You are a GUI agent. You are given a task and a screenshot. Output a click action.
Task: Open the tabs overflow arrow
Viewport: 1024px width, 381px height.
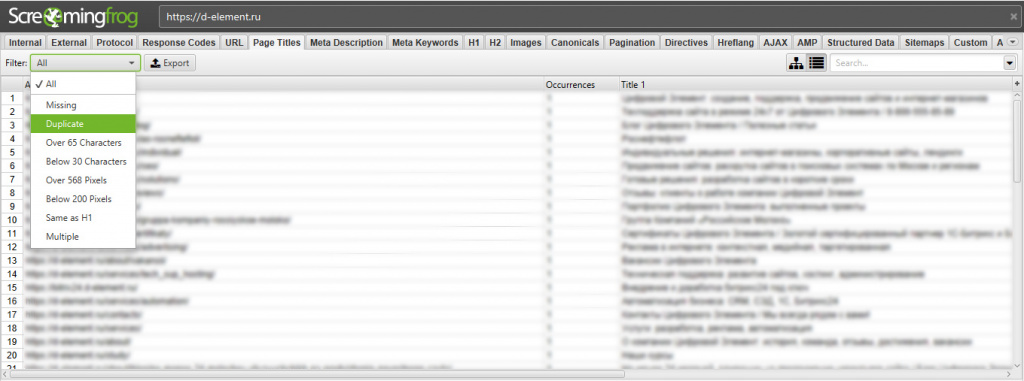[1012, 42]
